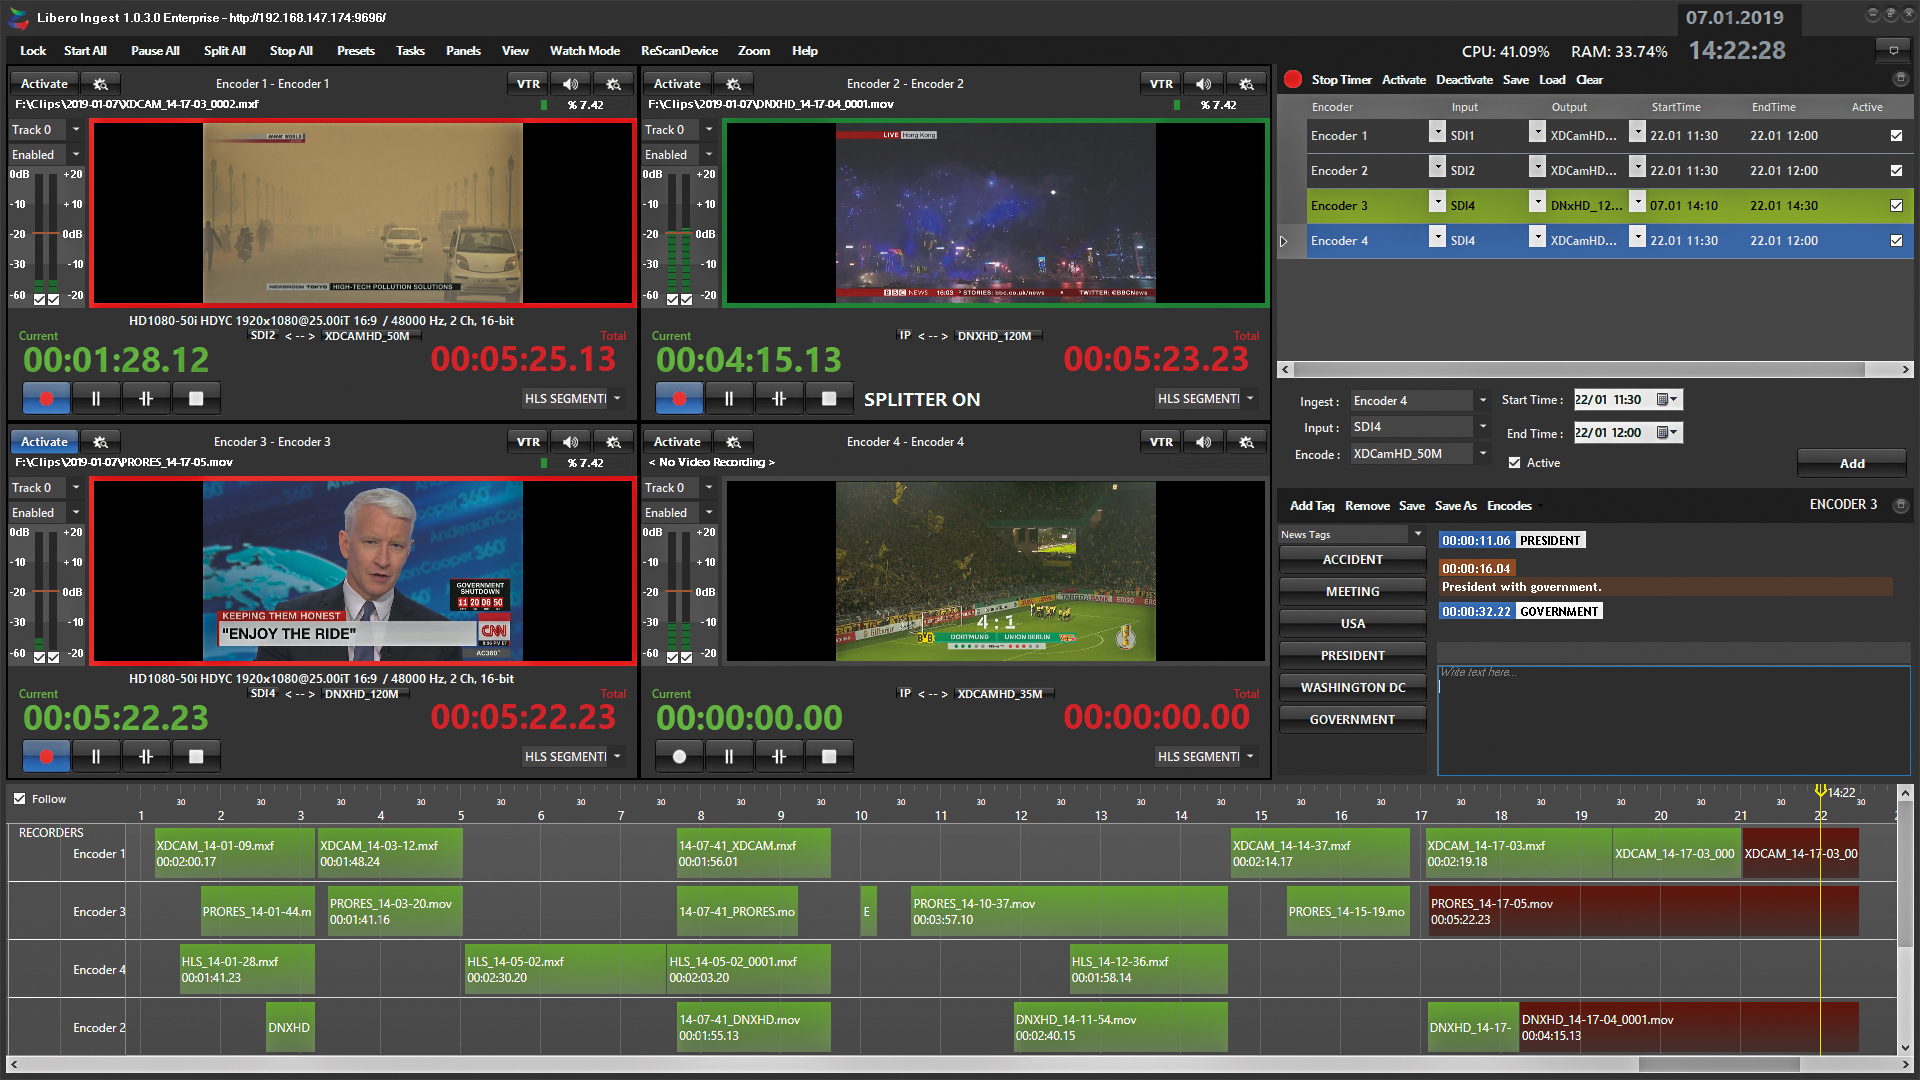Open the Presets menu
The width and height of the screenshot is (1920, 1080).
click(356, 51)
